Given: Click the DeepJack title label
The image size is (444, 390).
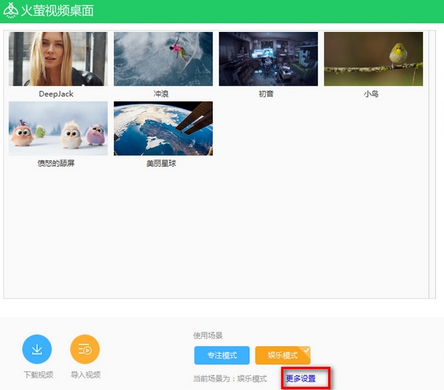Looking at the screenshot, I should (x=56, y=94).
